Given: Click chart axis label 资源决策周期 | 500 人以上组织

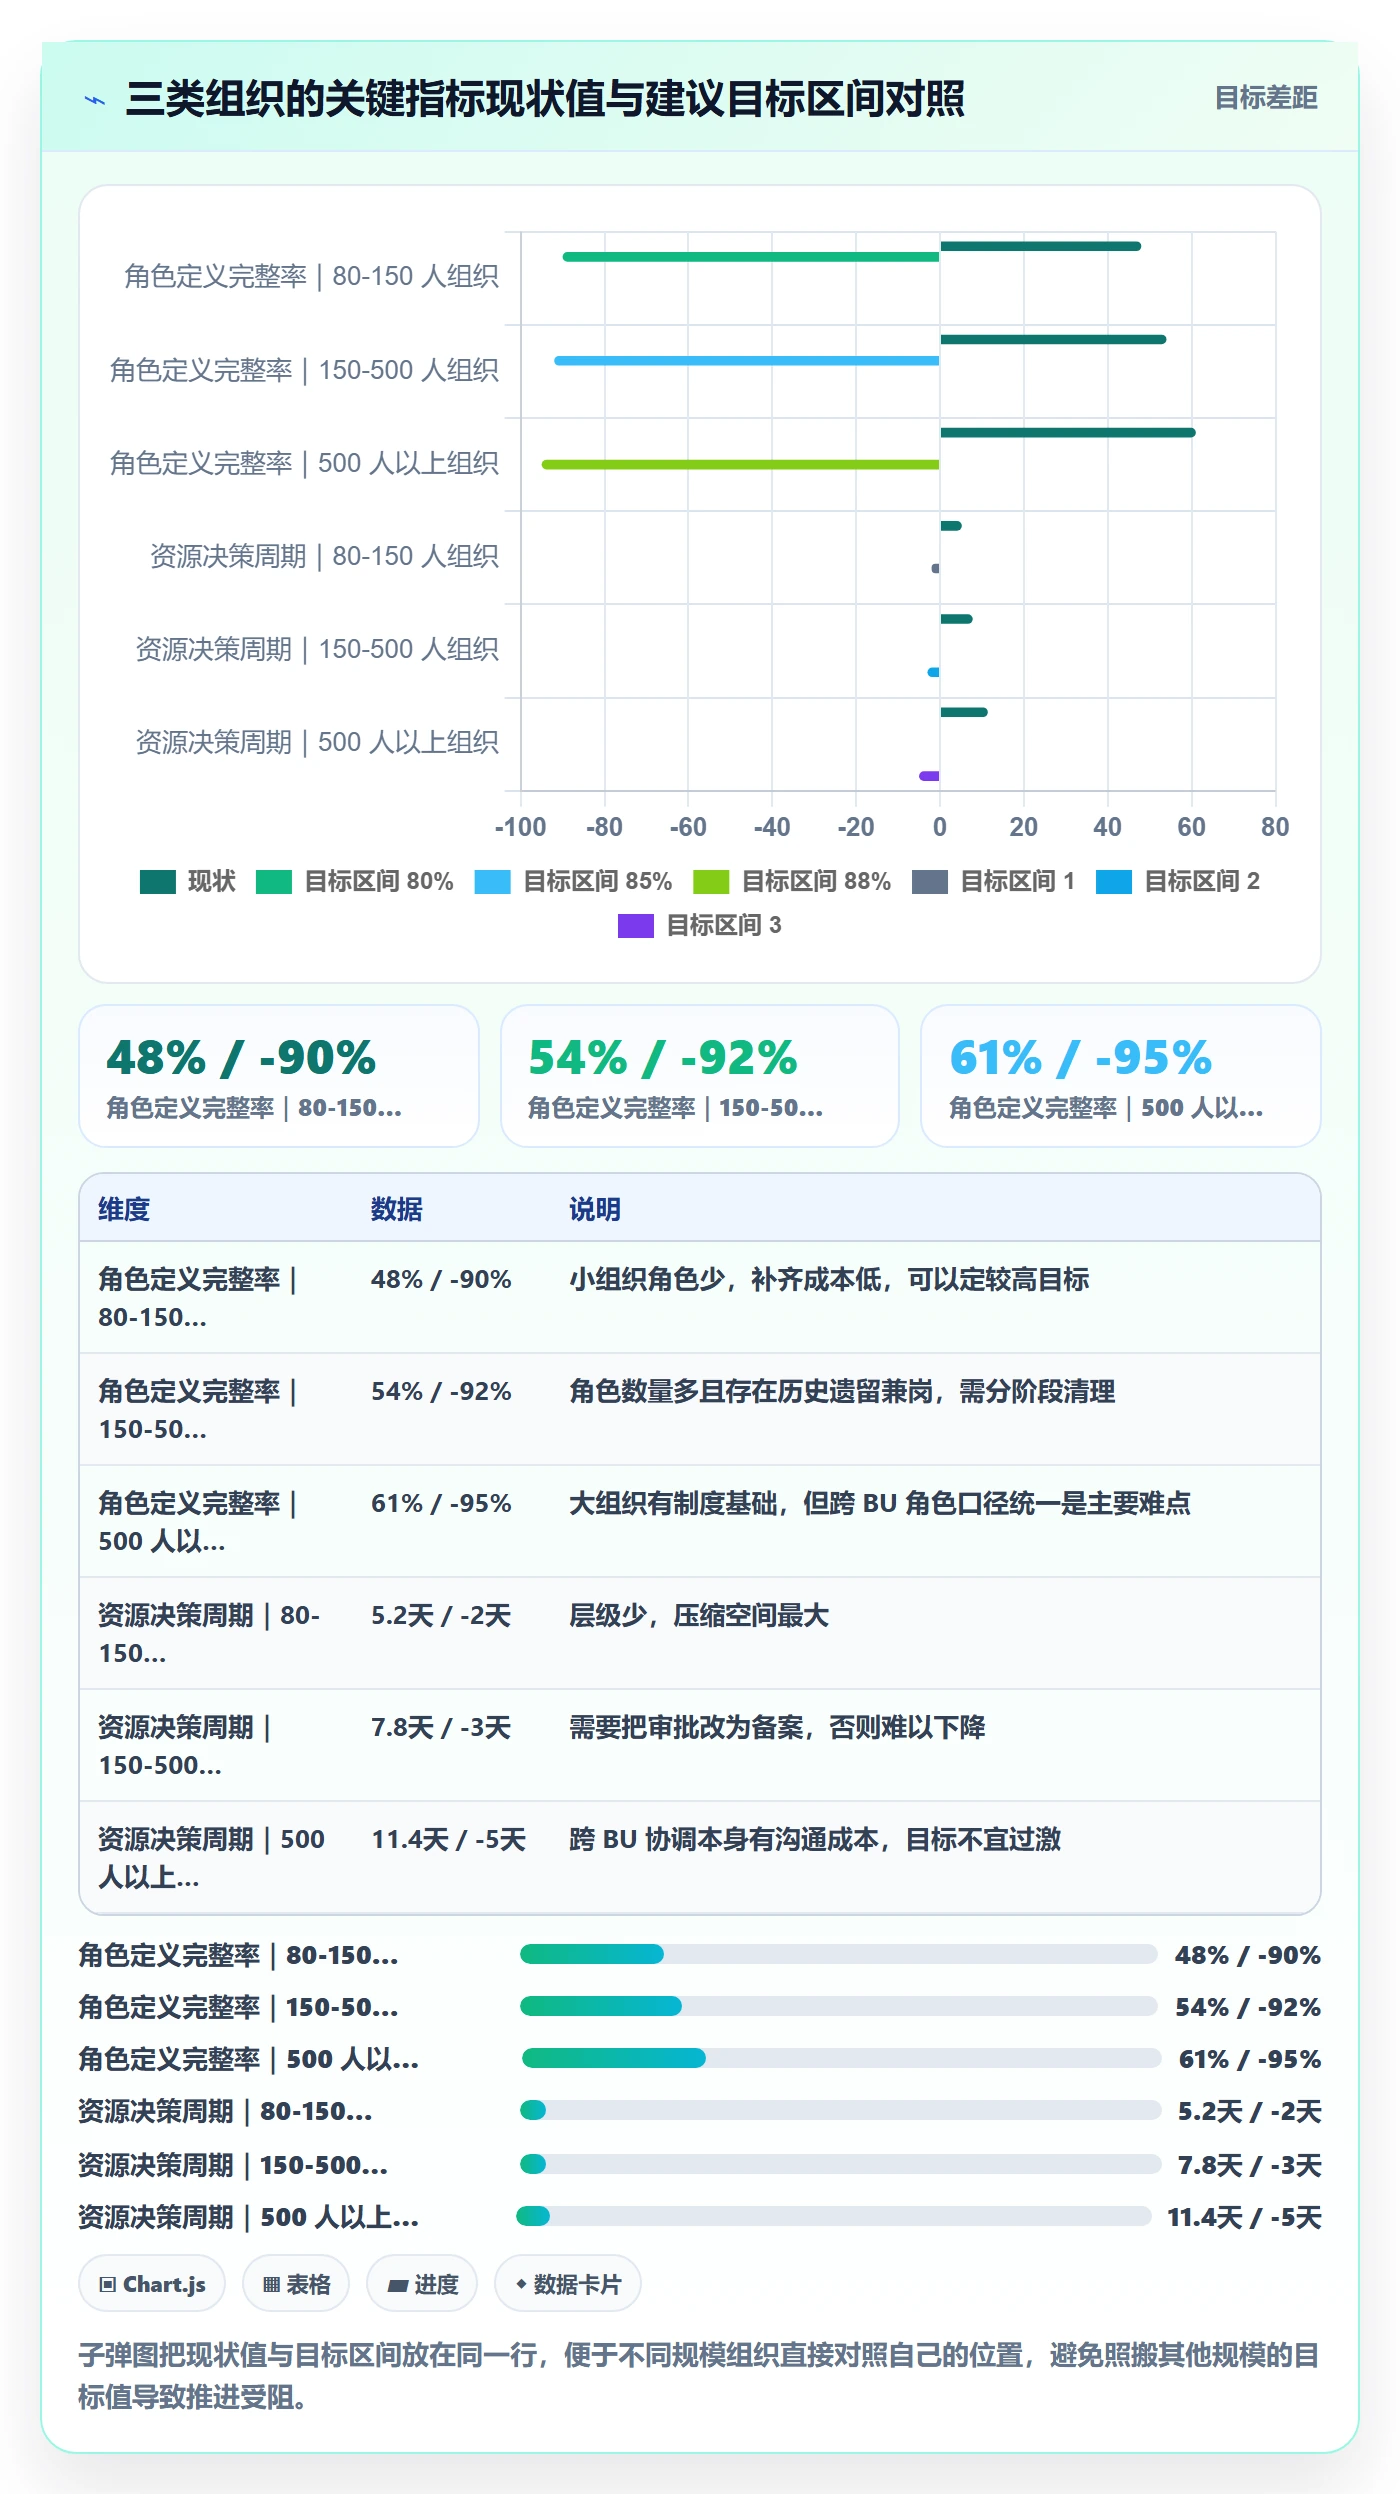Looking at the screenshot, I should pyautogui.click(x=317, y=742).
